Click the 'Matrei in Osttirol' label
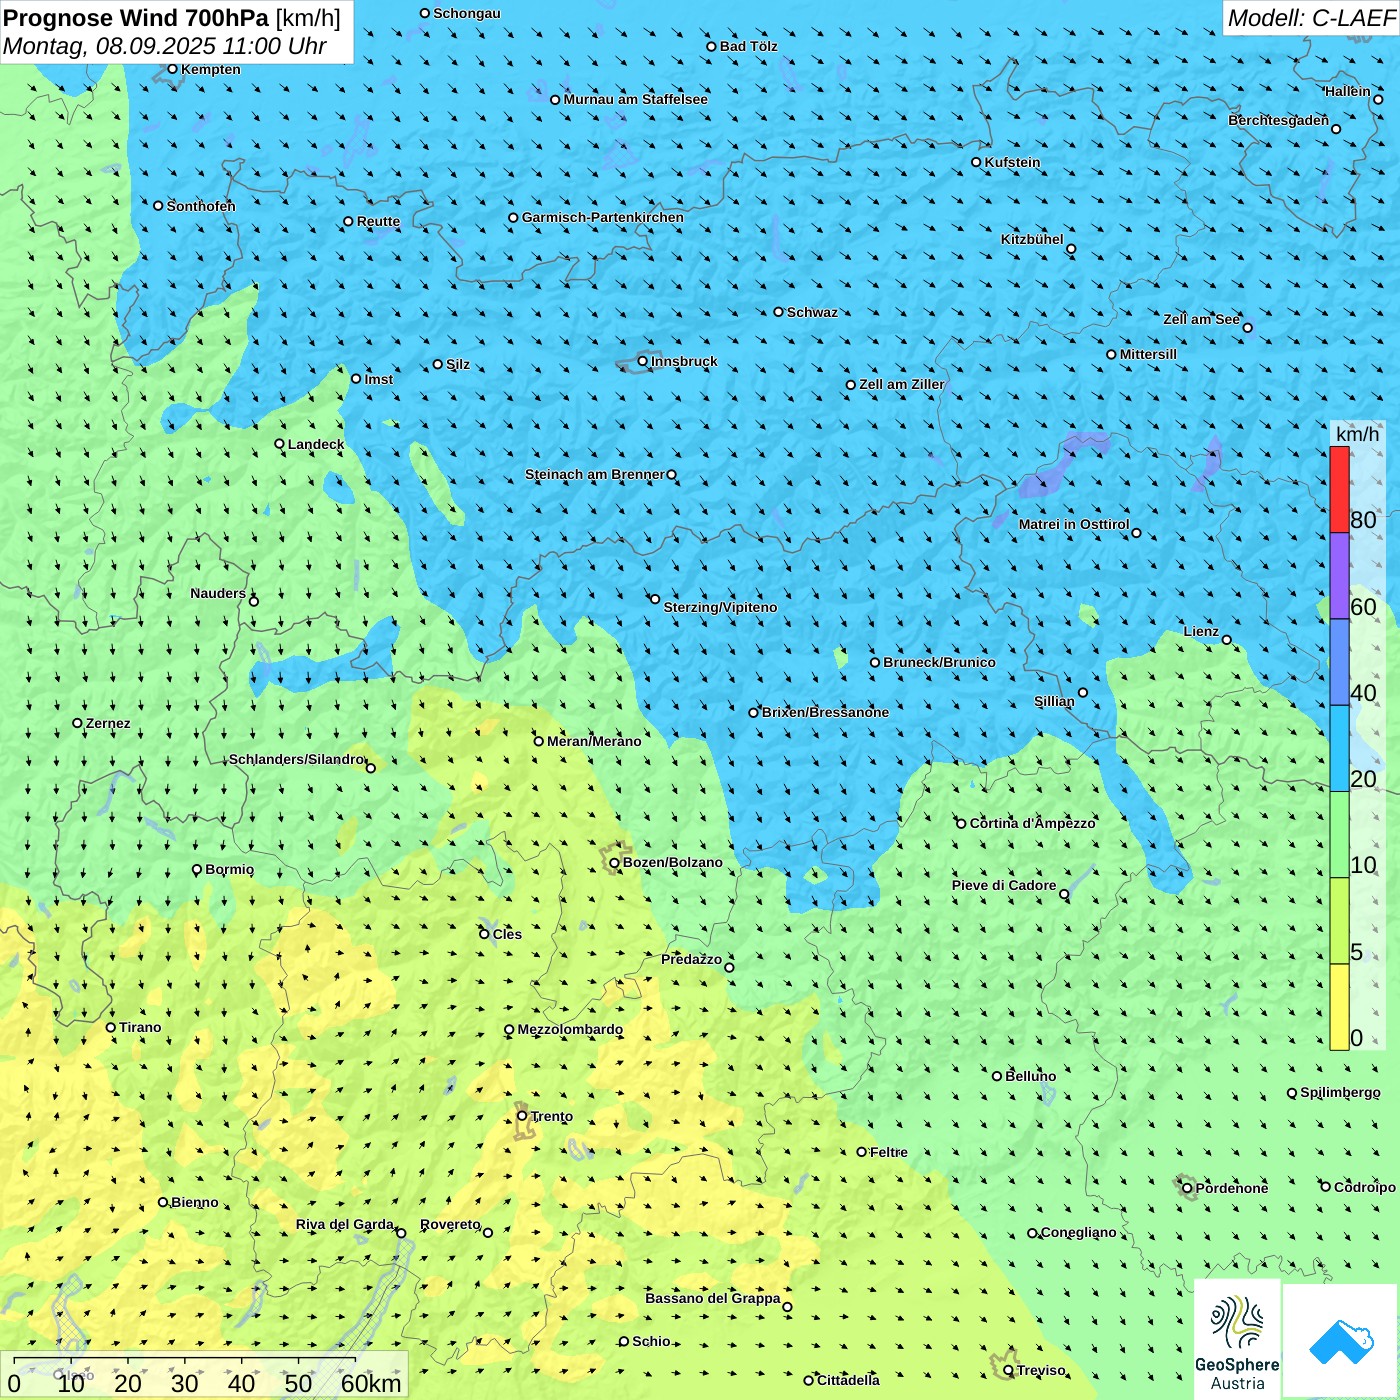The image size is (1400, 1400). [x=1074, y=524]
